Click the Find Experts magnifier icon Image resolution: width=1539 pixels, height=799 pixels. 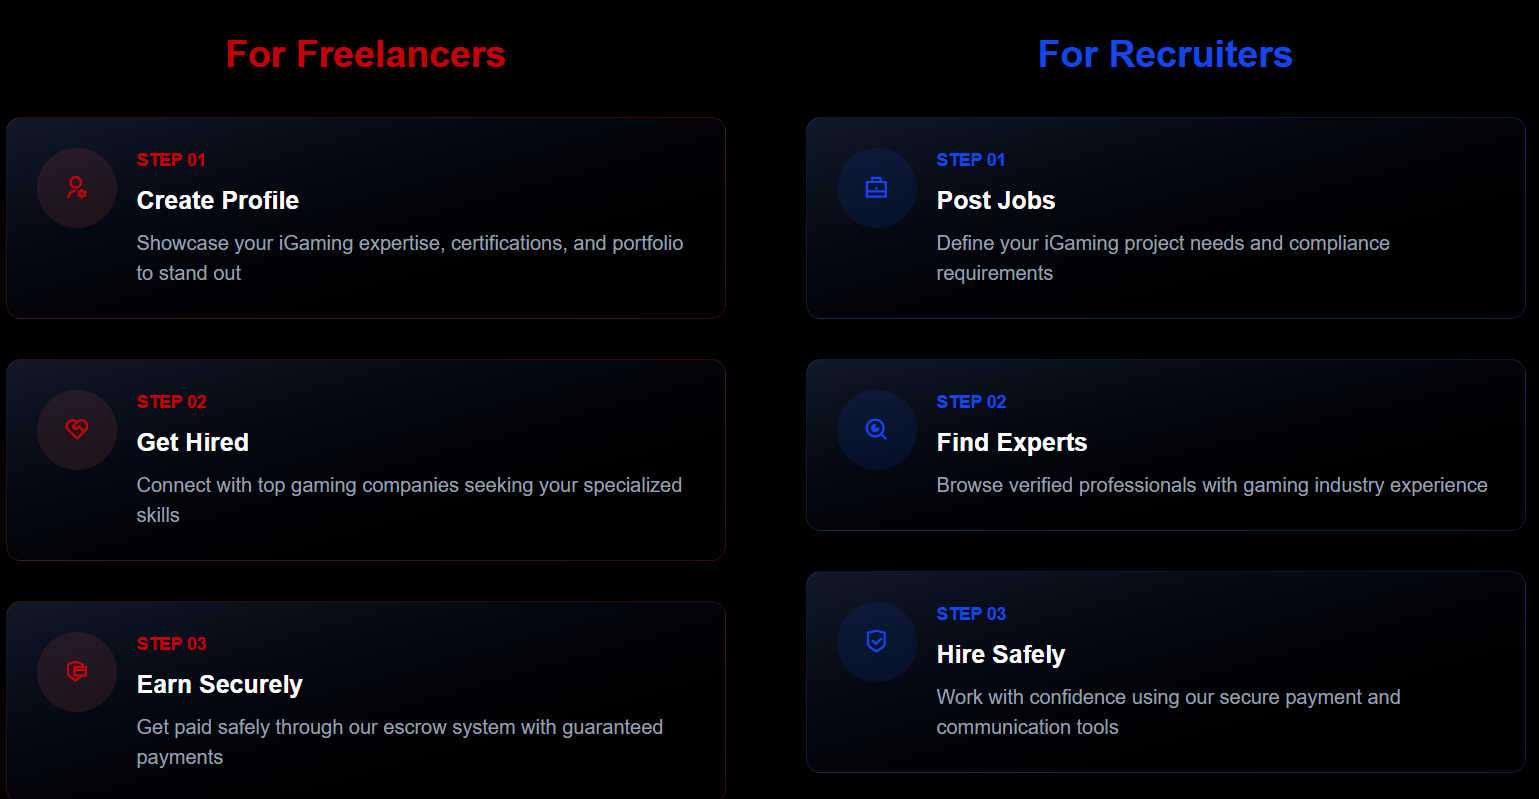876,430
